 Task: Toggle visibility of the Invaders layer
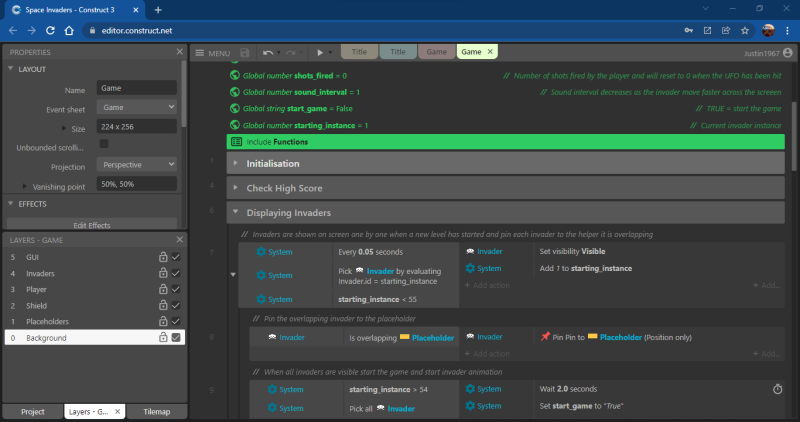[176, 274]
